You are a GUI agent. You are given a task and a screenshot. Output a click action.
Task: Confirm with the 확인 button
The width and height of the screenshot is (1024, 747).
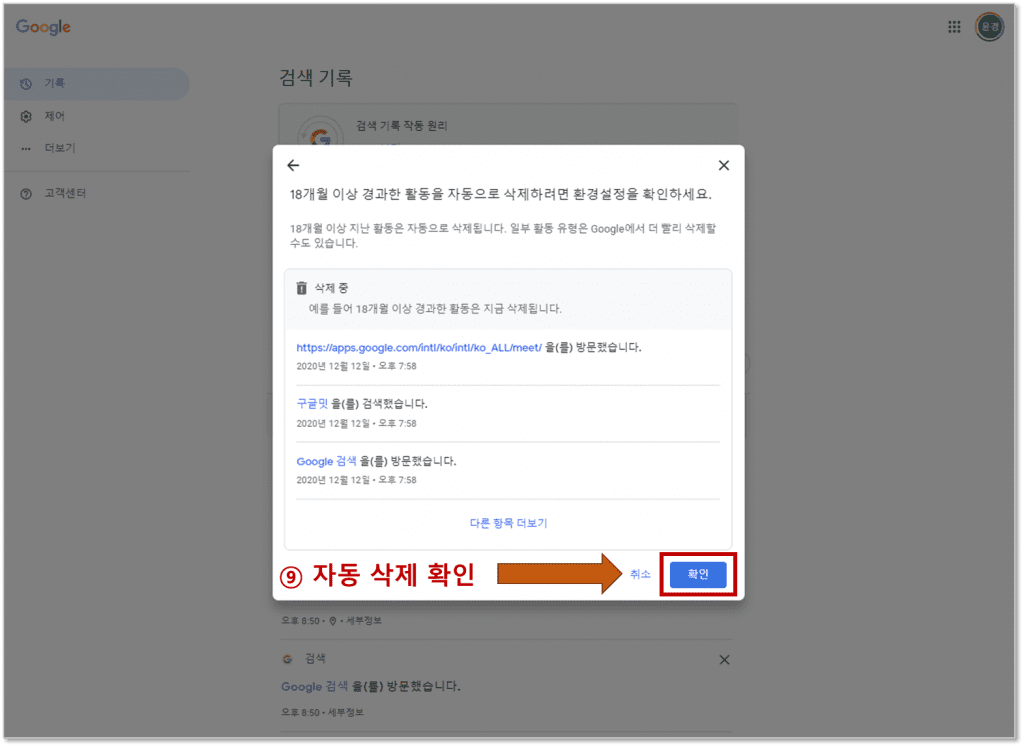click(x=697, y=575)
